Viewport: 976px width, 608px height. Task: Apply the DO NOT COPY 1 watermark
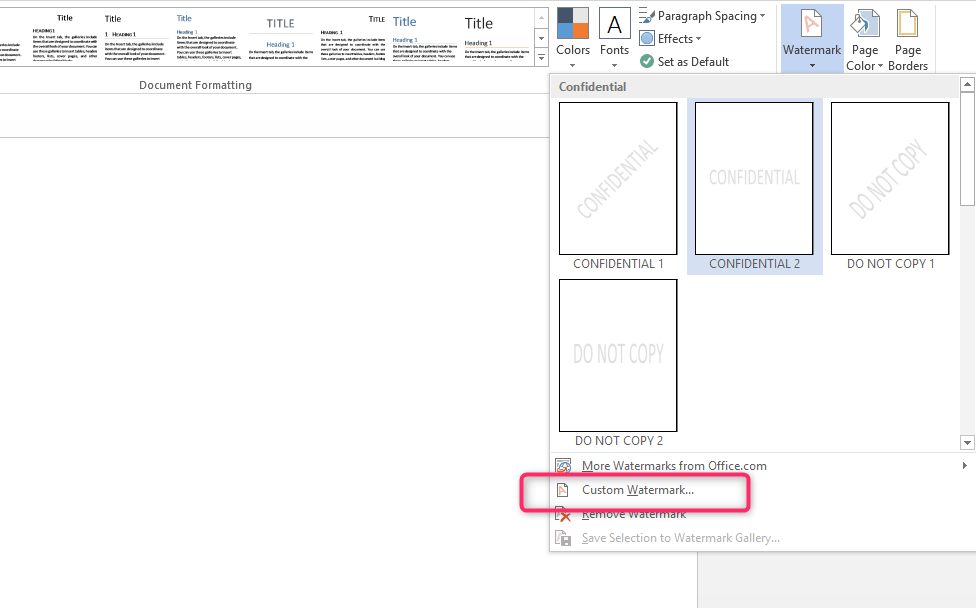point(889,178)
